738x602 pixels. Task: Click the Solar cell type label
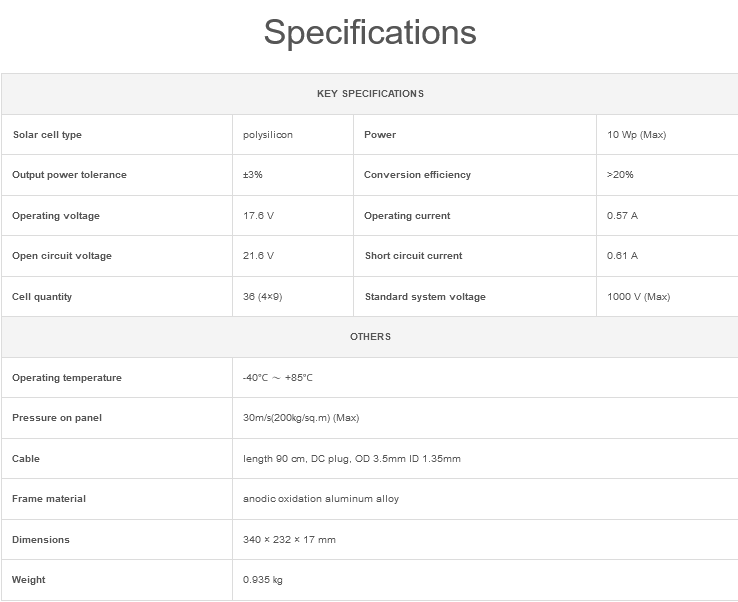pyautogui.click(x=47, y=135)
